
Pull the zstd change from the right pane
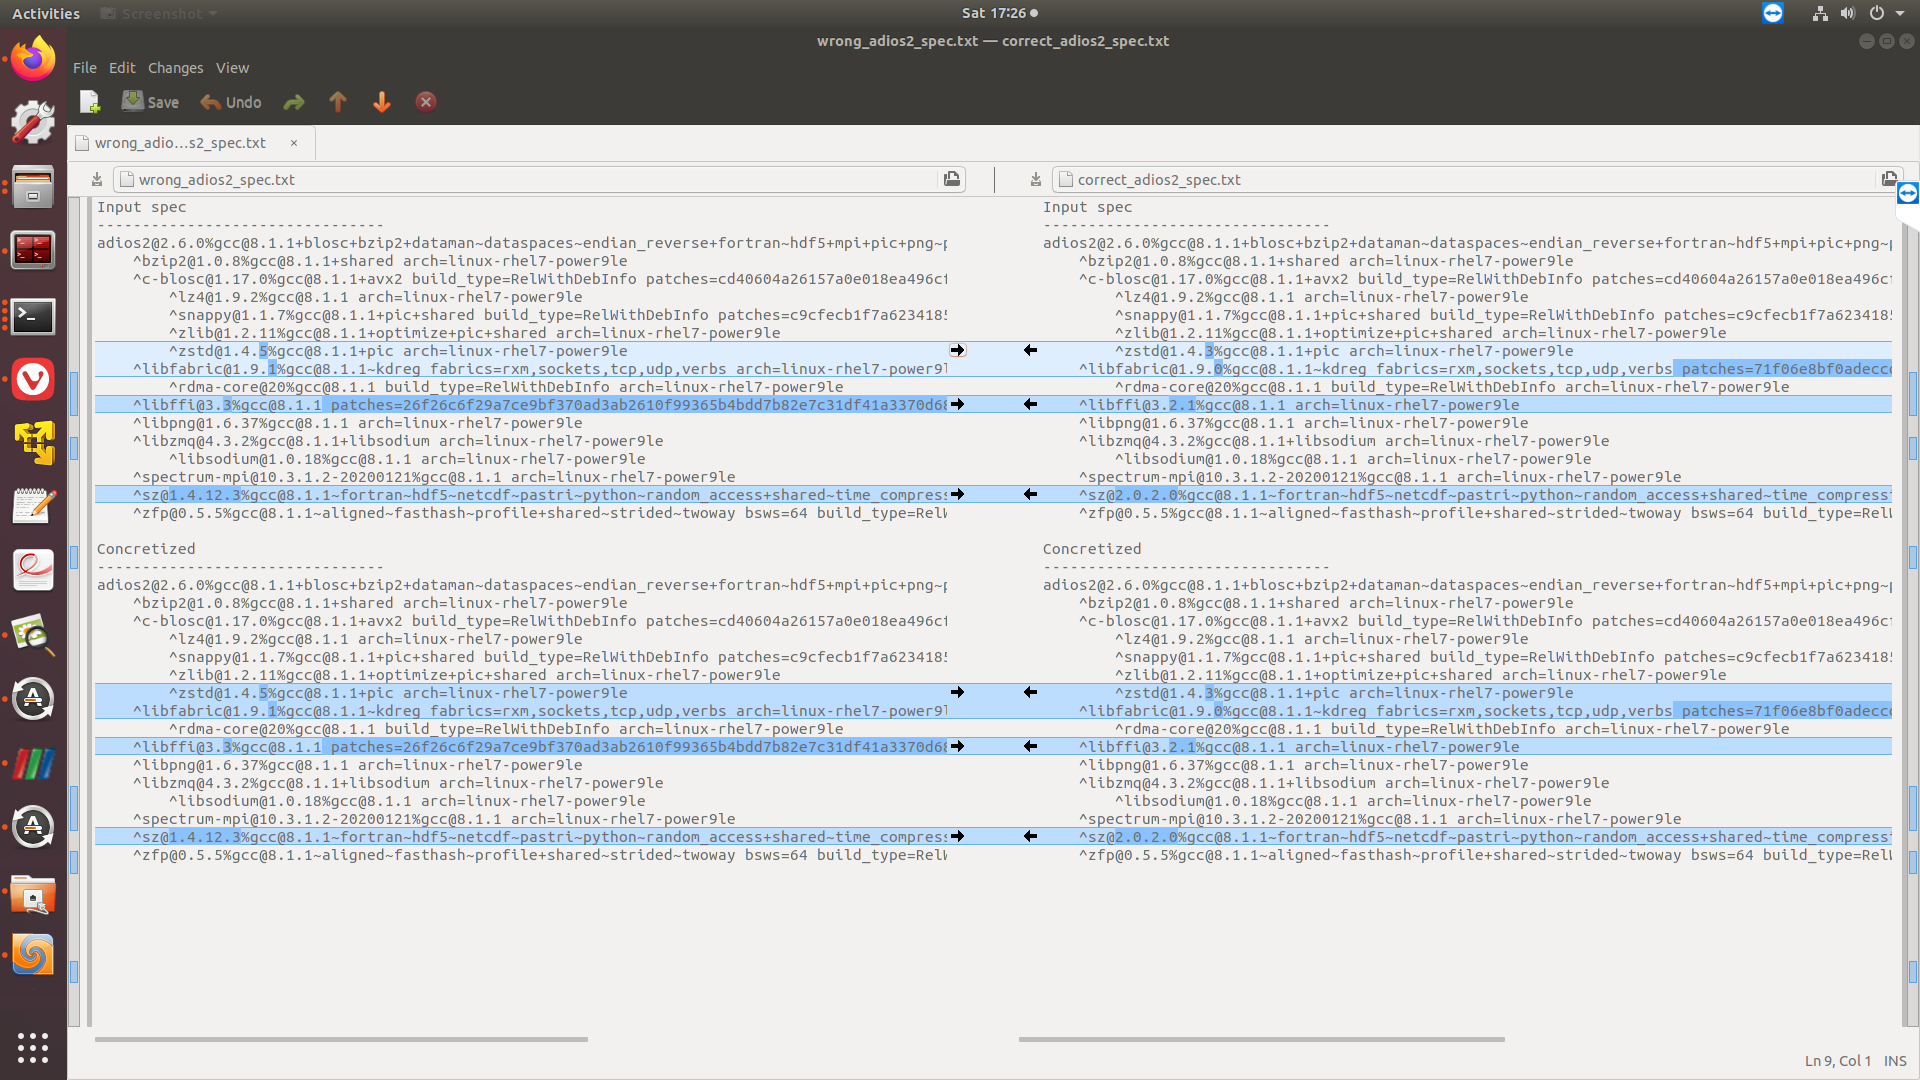point(1029,350)
